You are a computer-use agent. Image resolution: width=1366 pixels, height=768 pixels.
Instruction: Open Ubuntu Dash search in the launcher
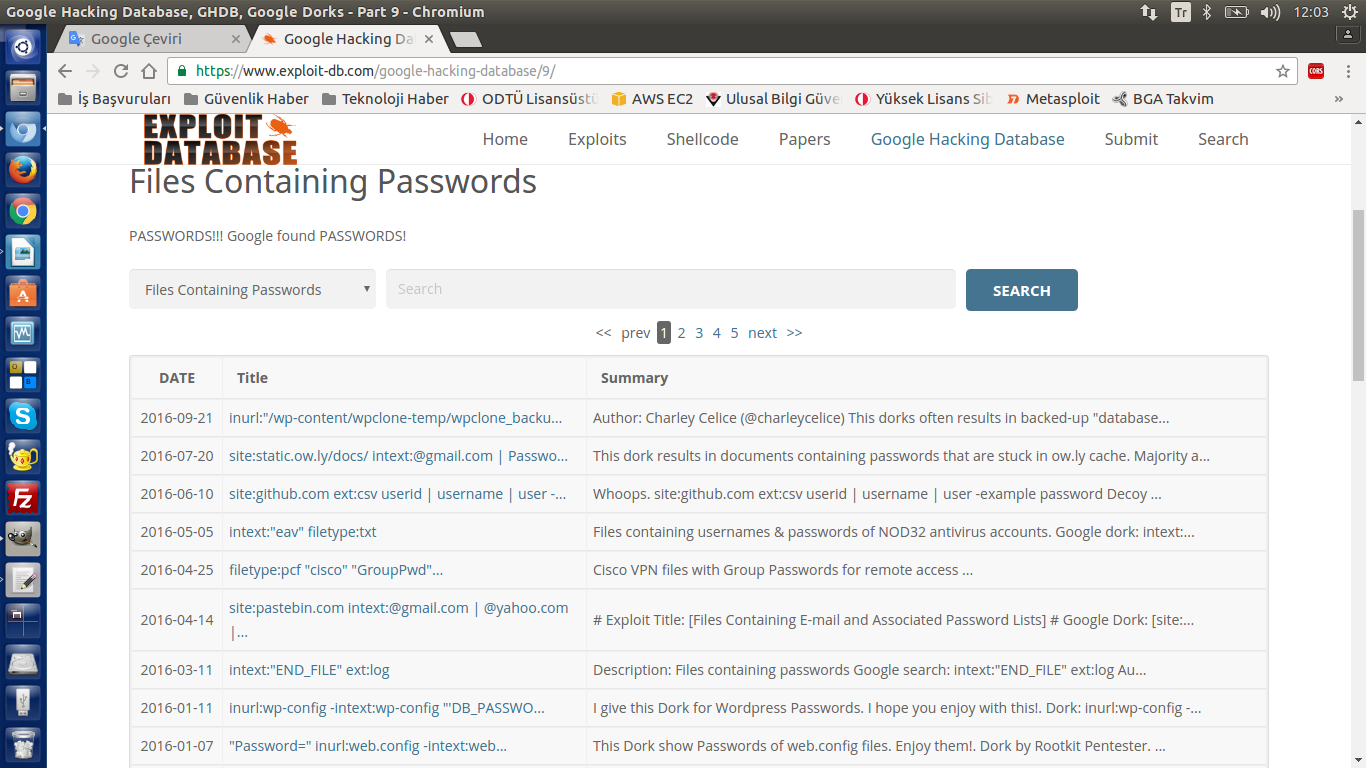pyautogui.click(x=23, y=46)
